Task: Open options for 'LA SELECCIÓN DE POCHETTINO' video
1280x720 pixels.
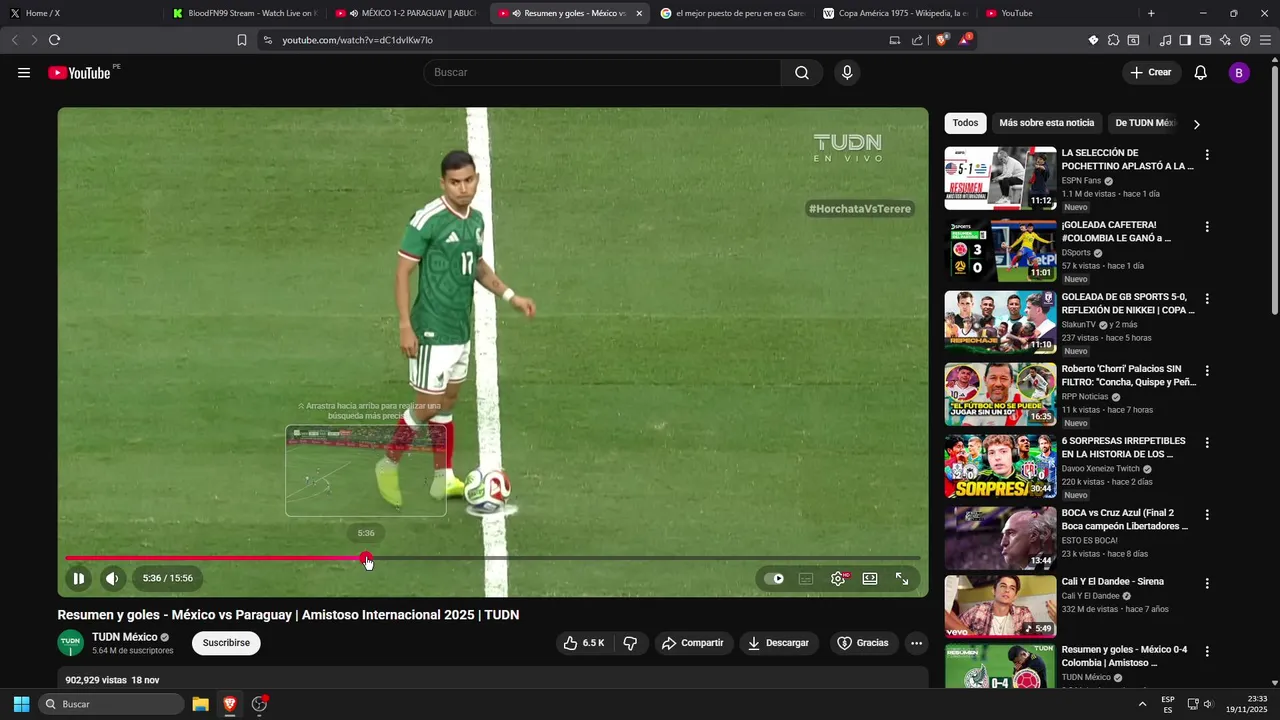Action: [1207, 155]
